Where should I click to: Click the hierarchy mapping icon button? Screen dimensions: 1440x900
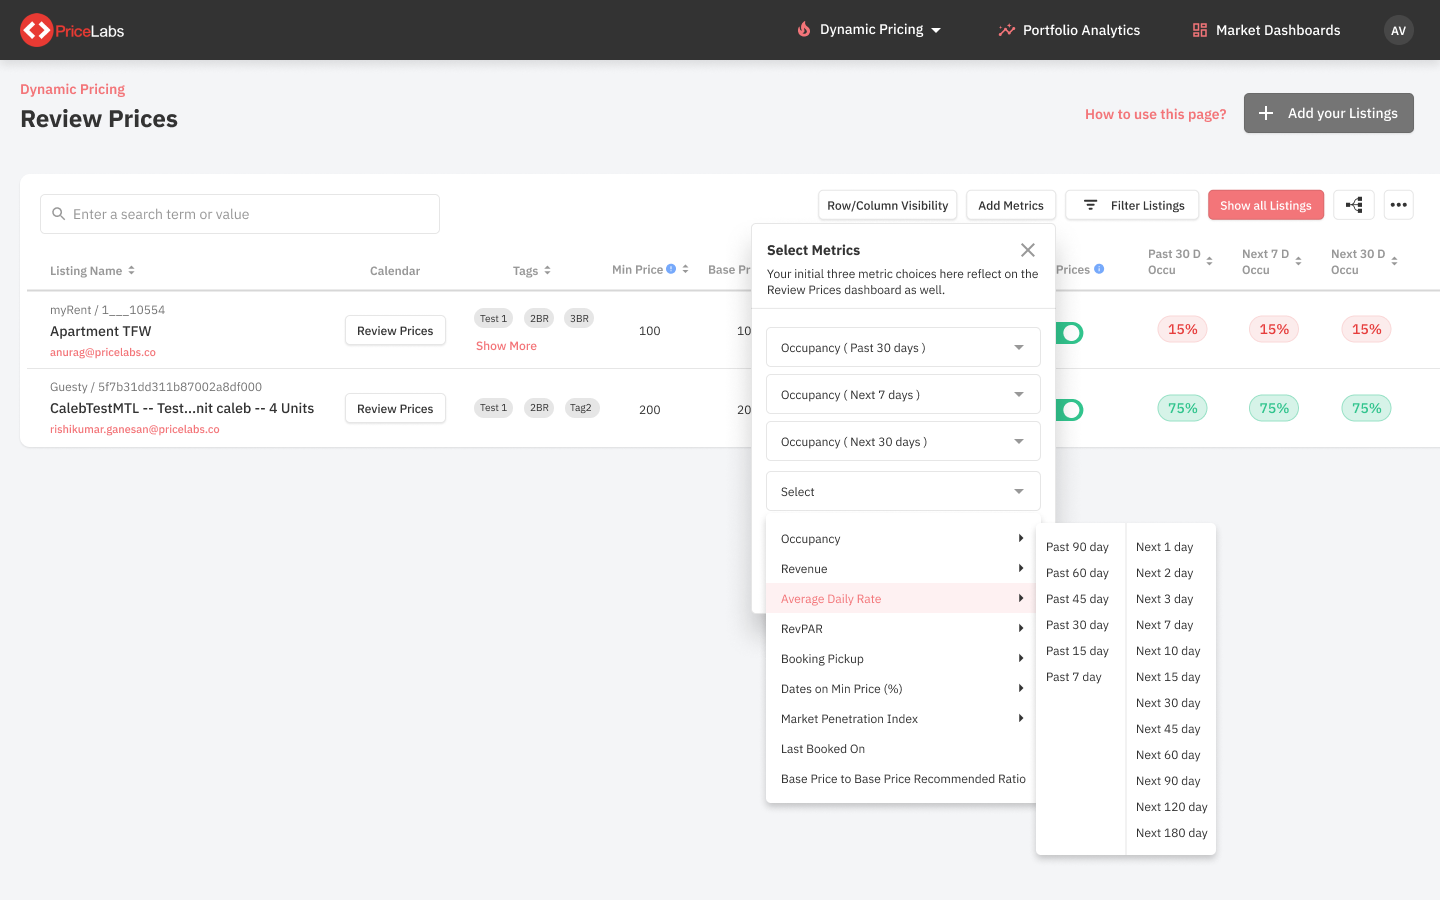(x=1354, y=205)
